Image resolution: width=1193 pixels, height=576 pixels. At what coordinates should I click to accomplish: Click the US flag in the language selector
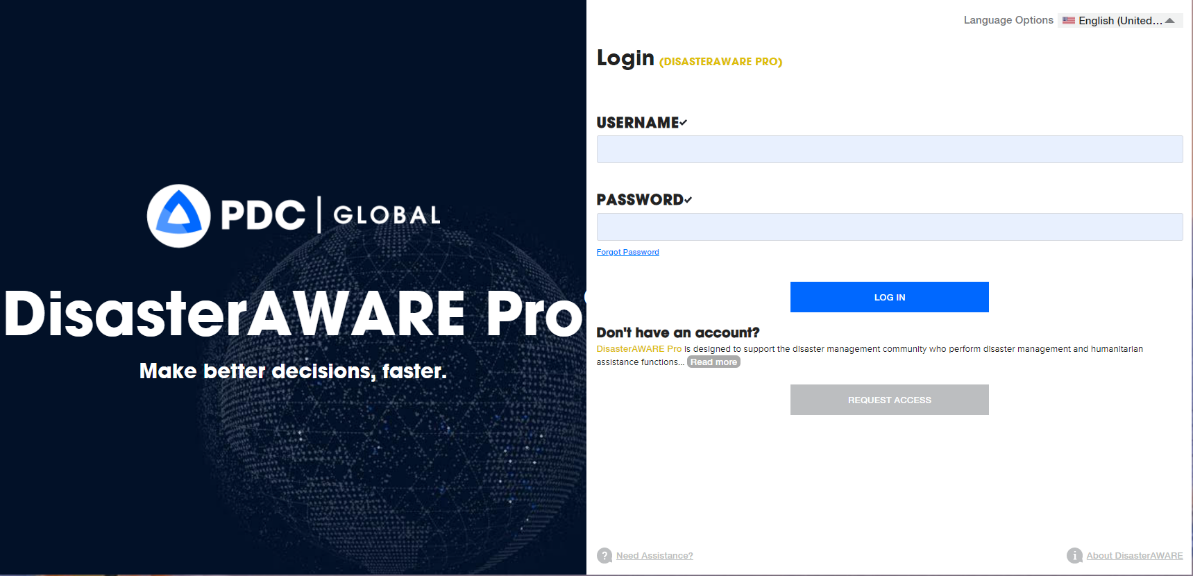(x=1068, y=21)
